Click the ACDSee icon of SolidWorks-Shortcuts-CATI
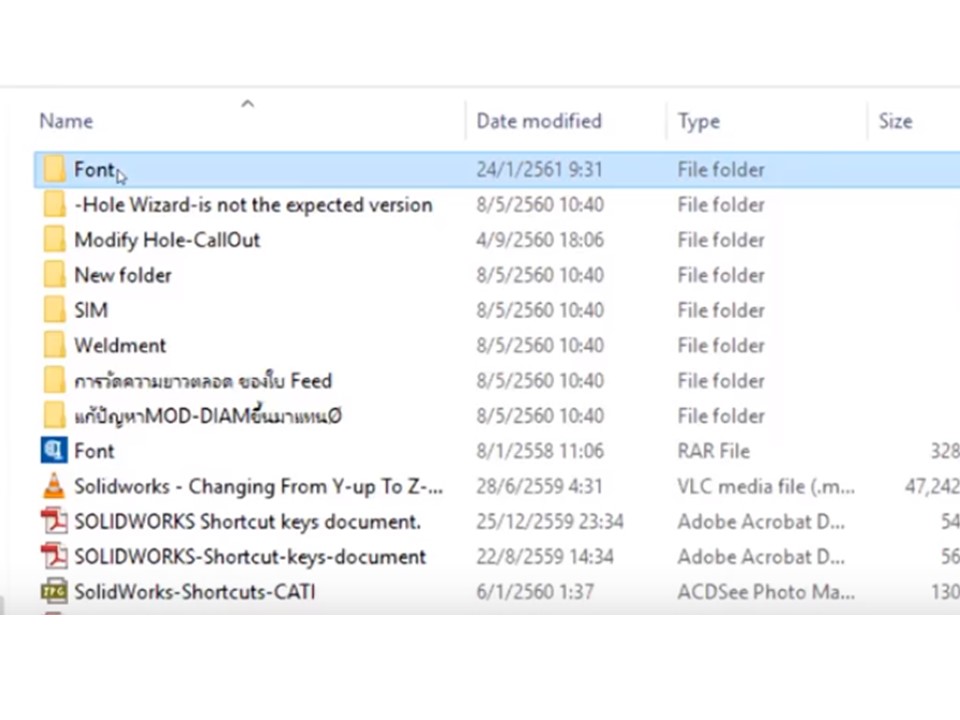The height and width of the screenshot is (720, 960). click(54, 591)
